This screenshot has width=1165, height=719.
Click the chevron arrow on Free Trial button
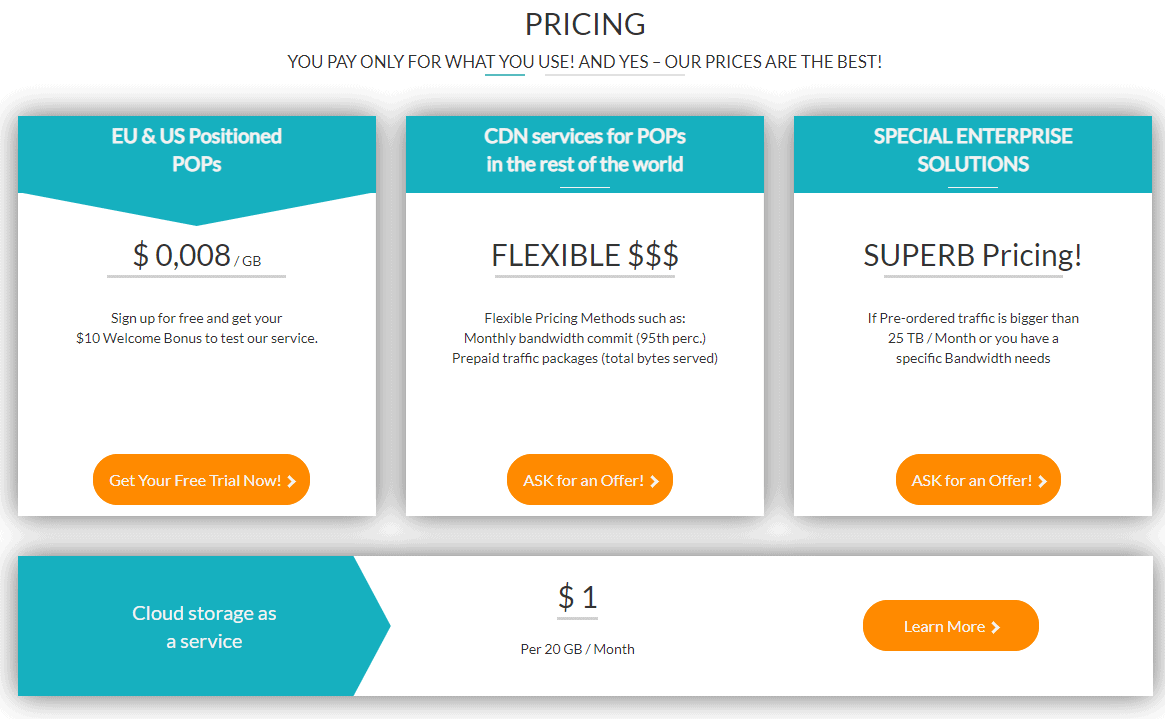pos(291,481)
